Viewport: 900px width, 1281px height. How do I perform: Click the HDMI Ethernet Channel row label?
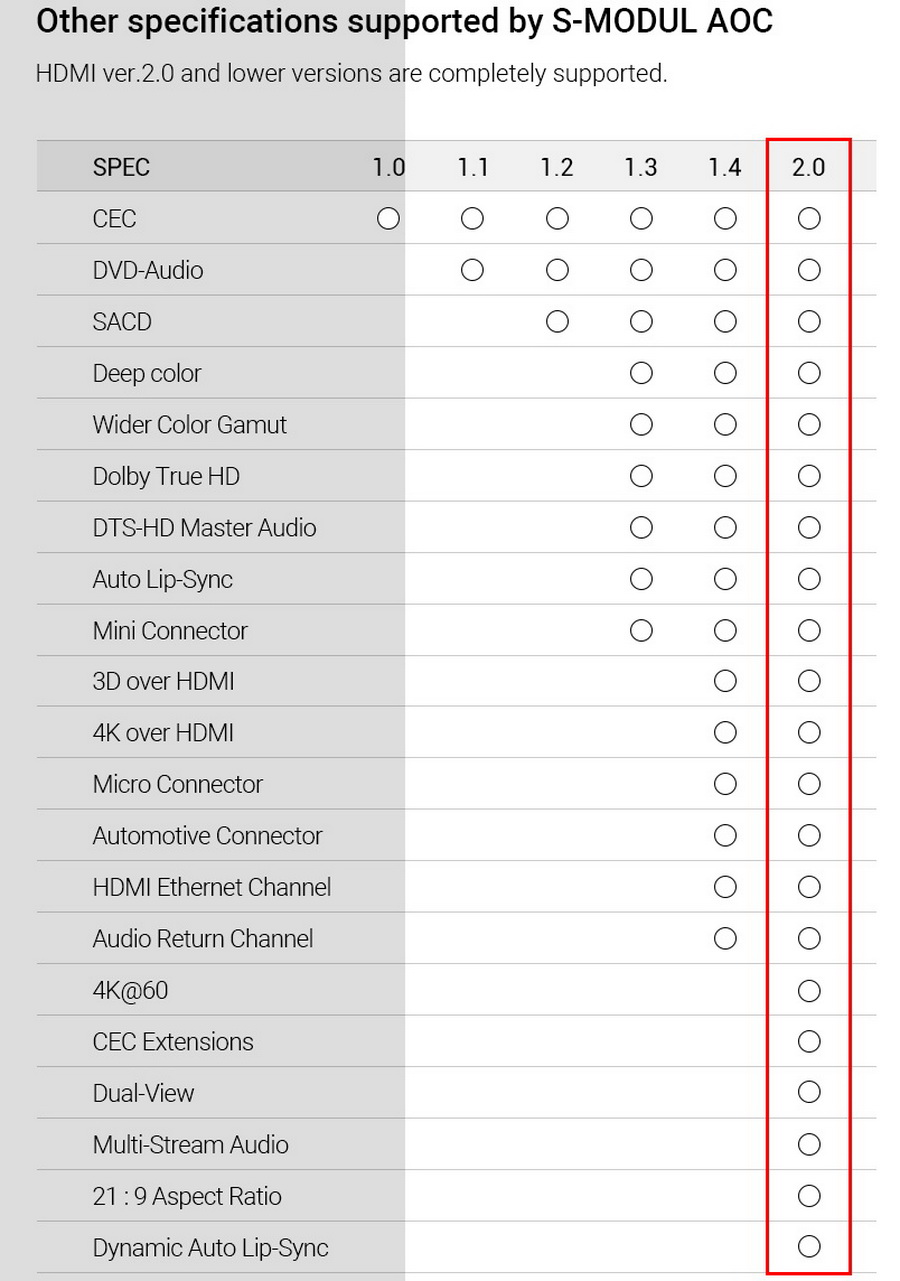(212, 887)
